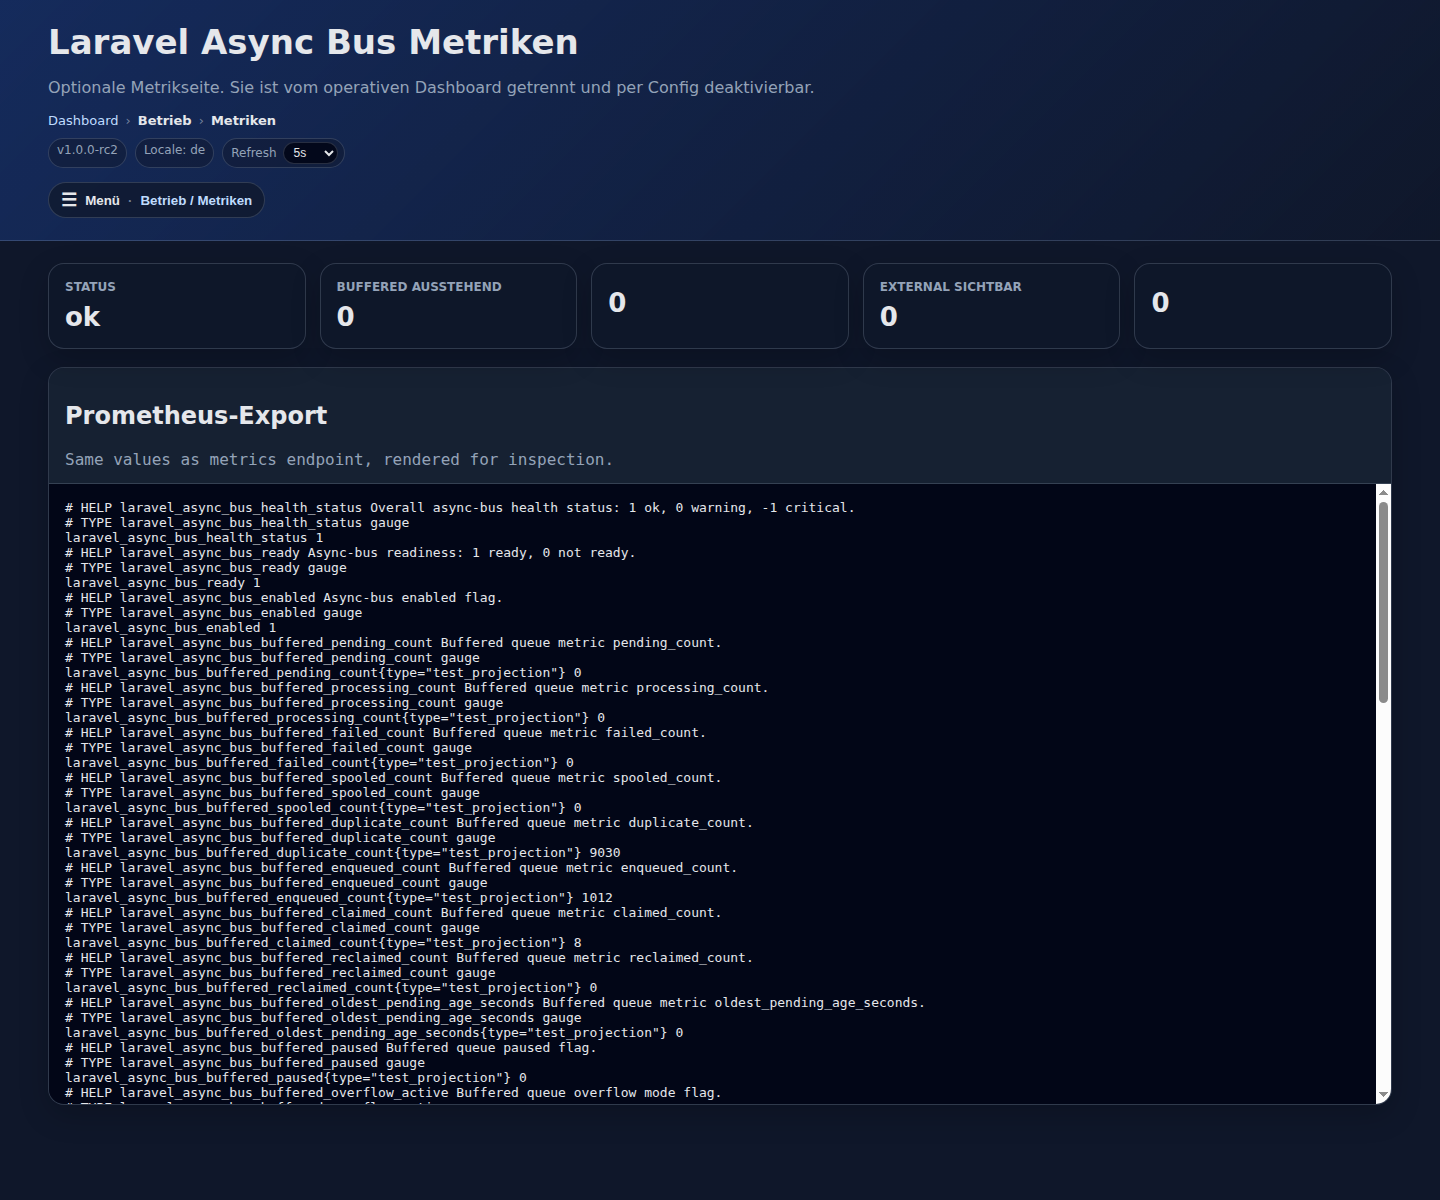Click the buffered_spooled_count{type="test_projection"} line
The height and width of the screenshot is (1200, 1440).
click(323, 808)
